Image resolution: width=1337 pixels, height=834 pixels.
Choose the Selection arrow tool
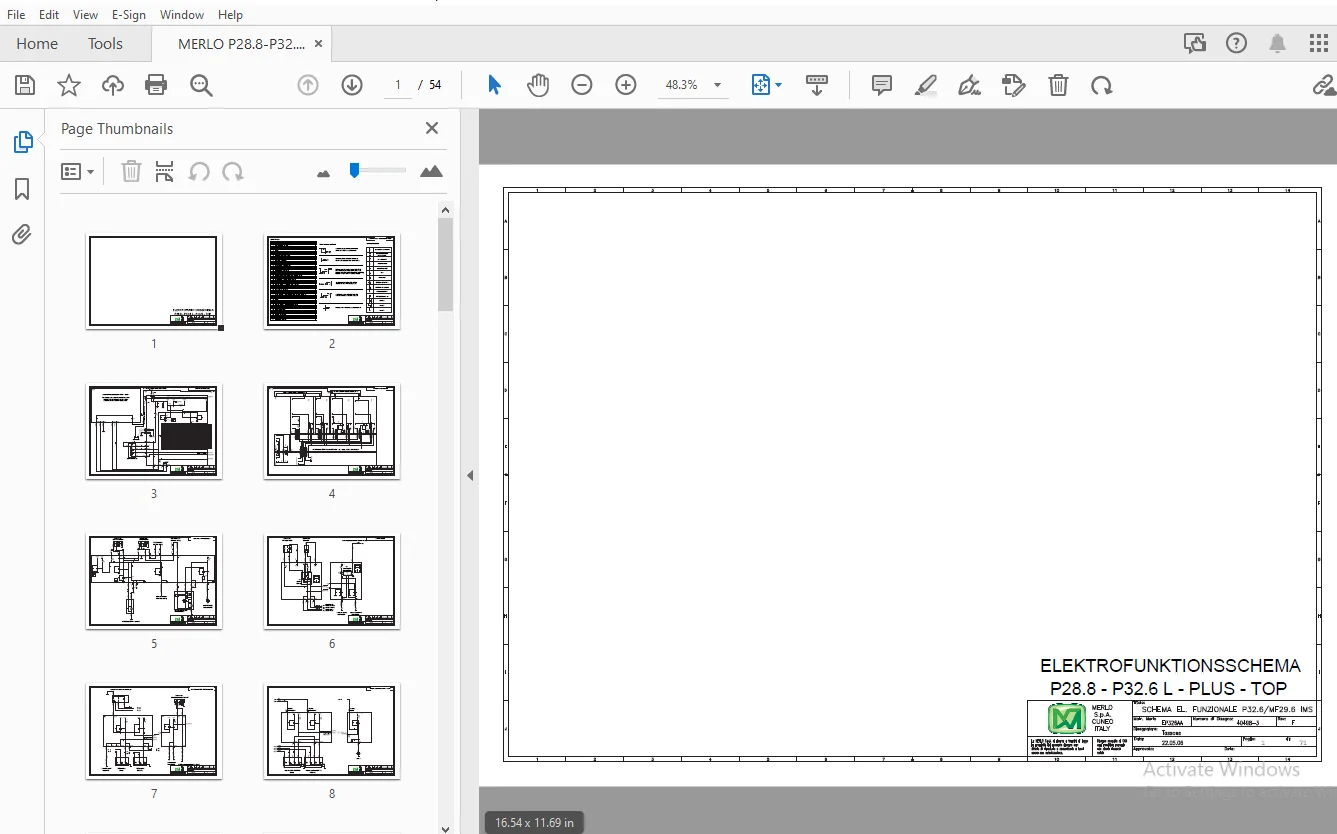click(x=494, y=85)
